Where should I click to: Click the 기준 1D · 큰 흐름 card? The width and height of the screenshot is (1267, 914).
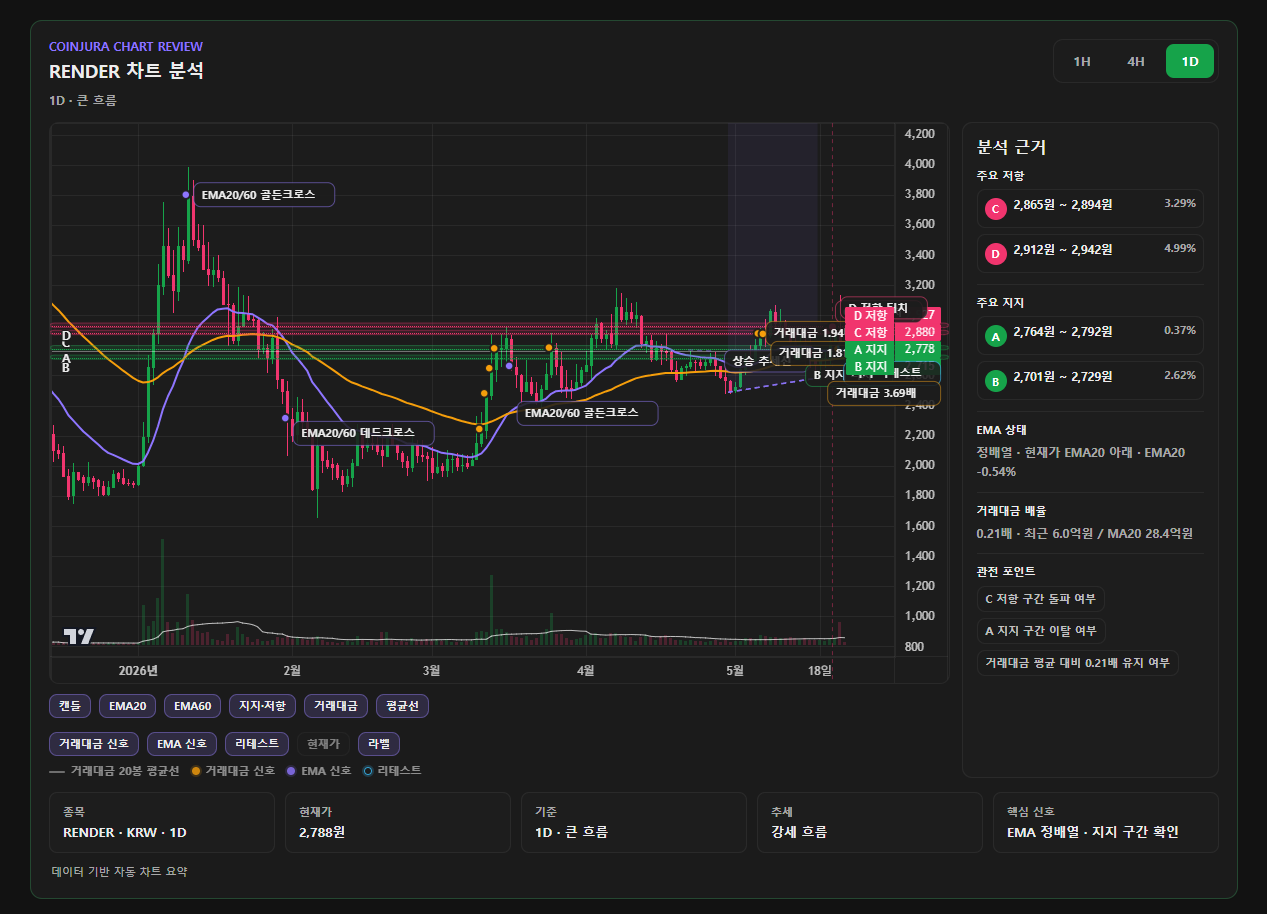click(634, 822)
